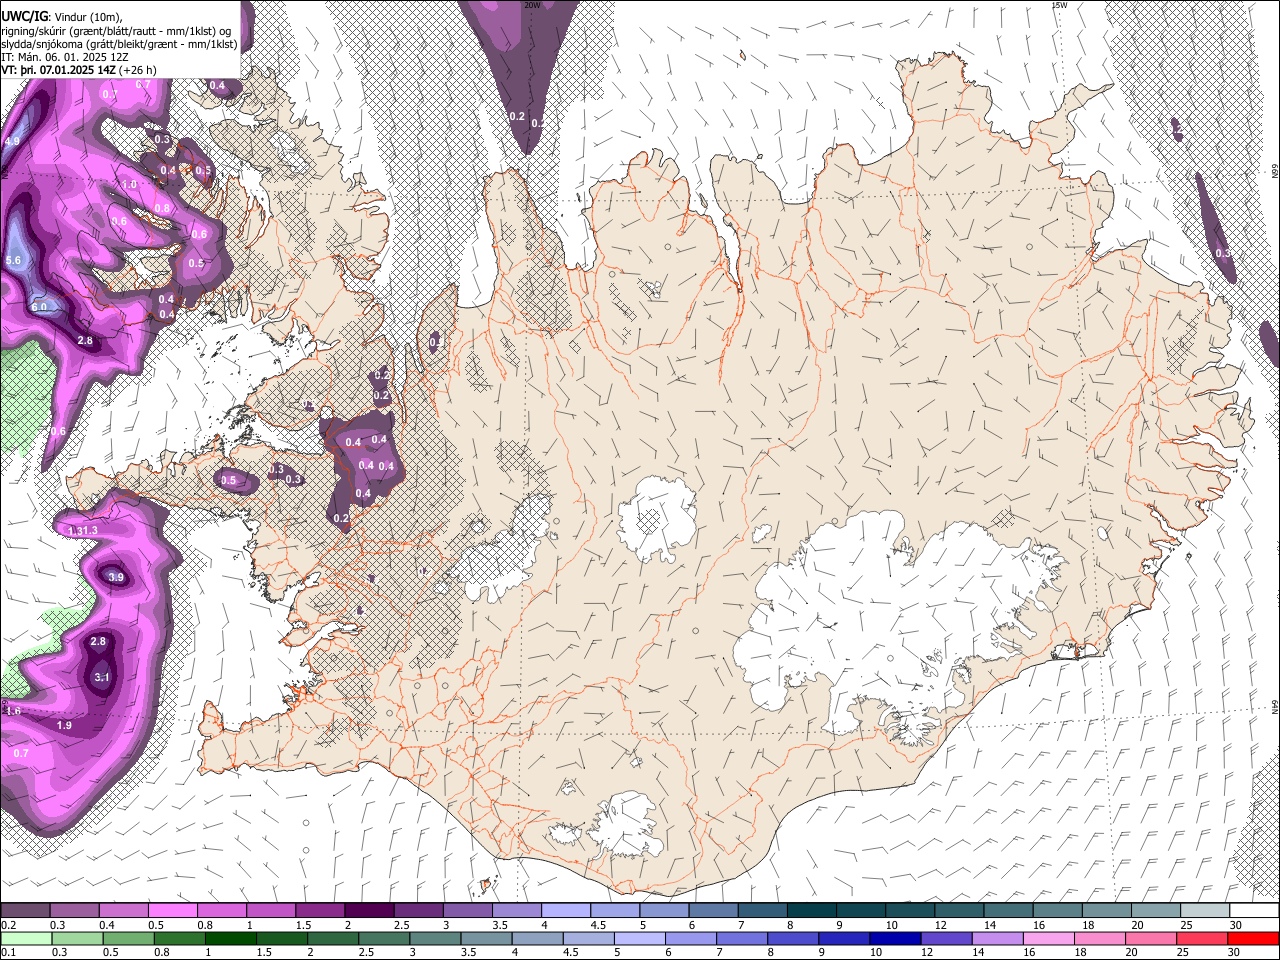Click the 3.9 precipitation value on the map

[x=116, y=577]
